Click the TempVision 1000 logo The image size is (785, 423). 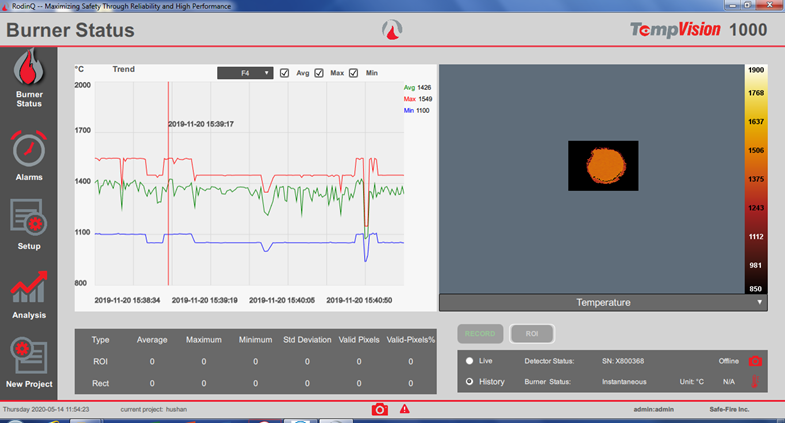[698, 30]
